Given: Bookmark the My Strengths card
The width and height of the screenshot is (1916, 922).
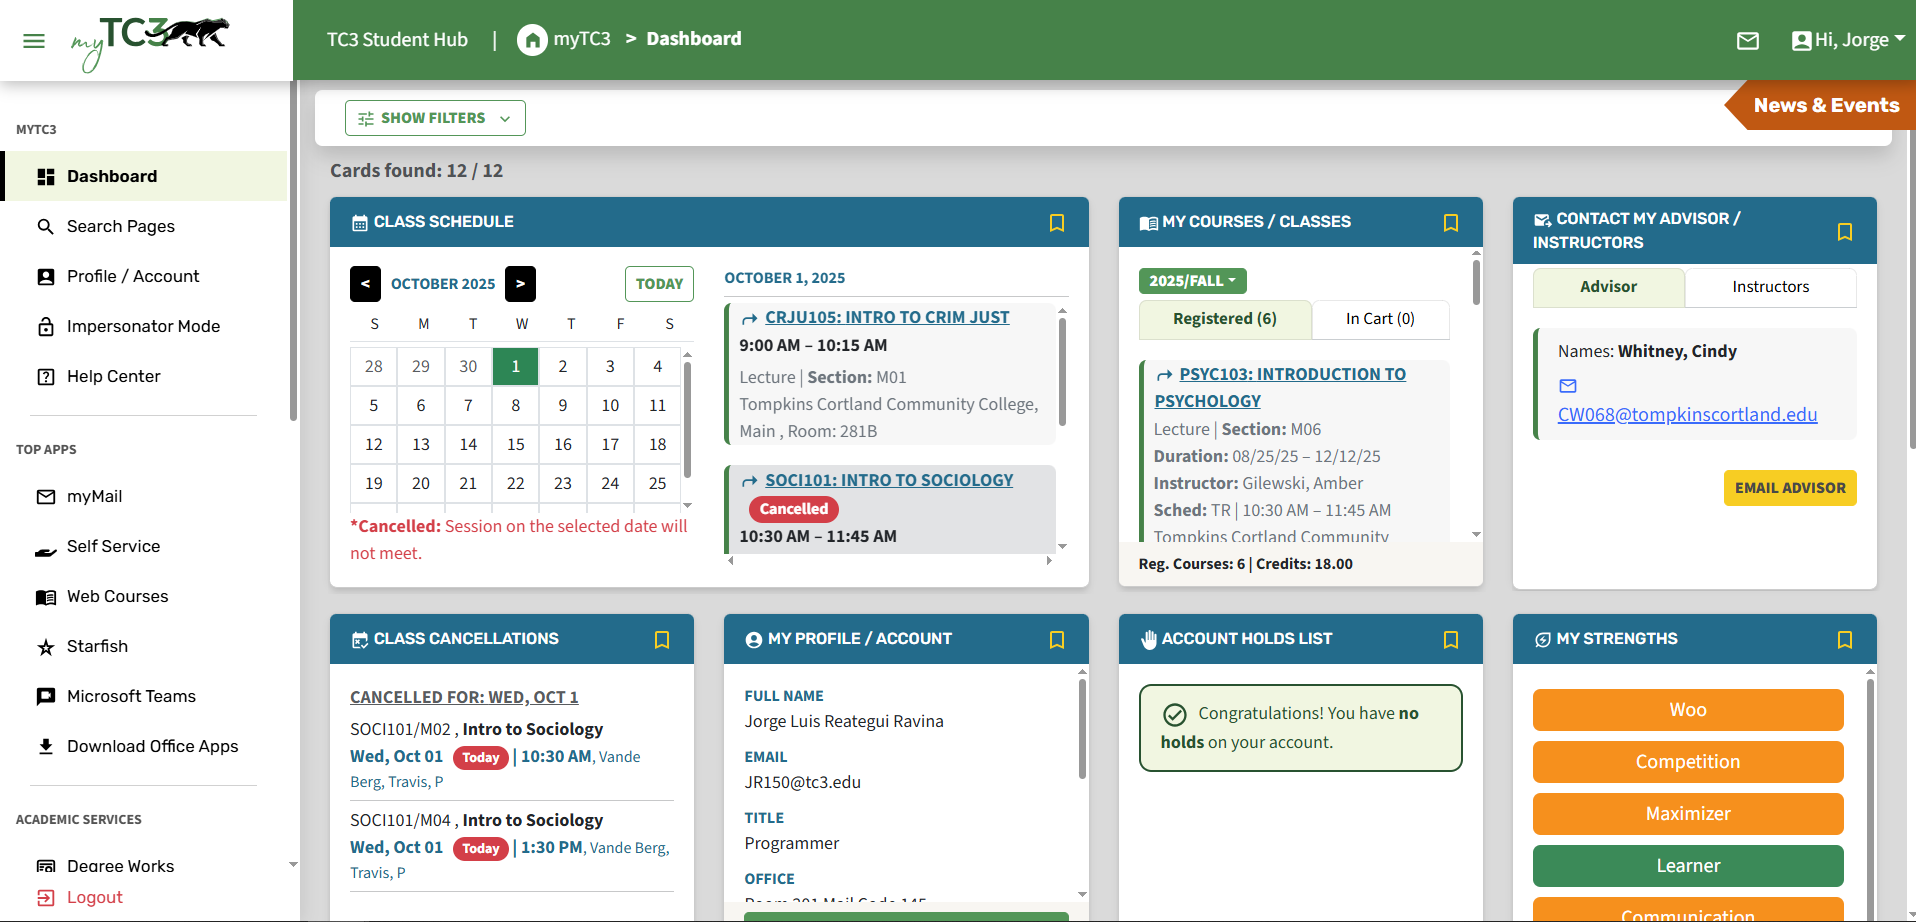Looking at the screenshot, I should click(x=1844, y=639).
